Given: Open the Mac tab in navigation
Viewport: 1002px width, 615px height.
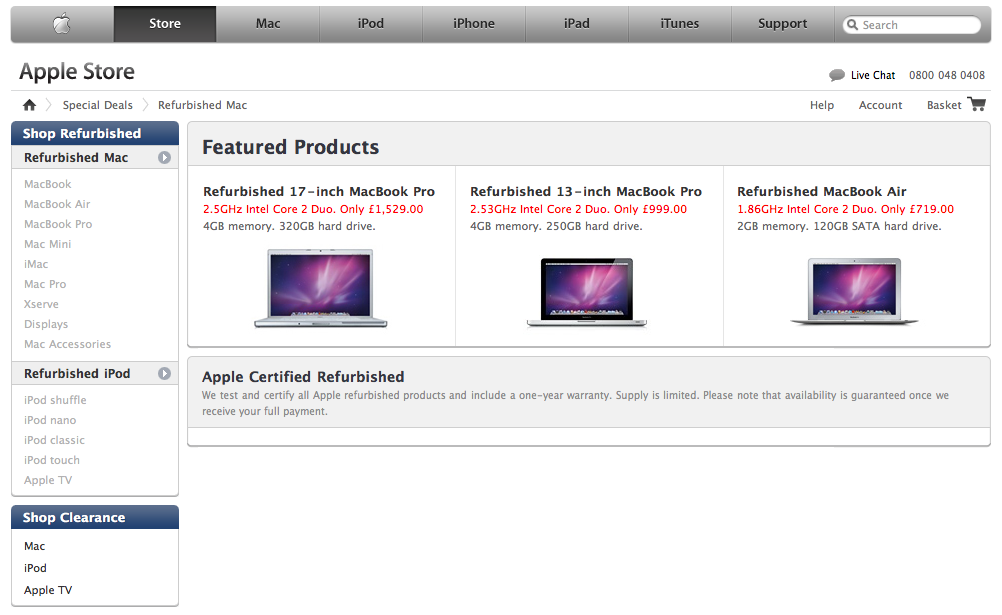Looking at the screenshot, I should pyautogui.click(x=268, y=24).
